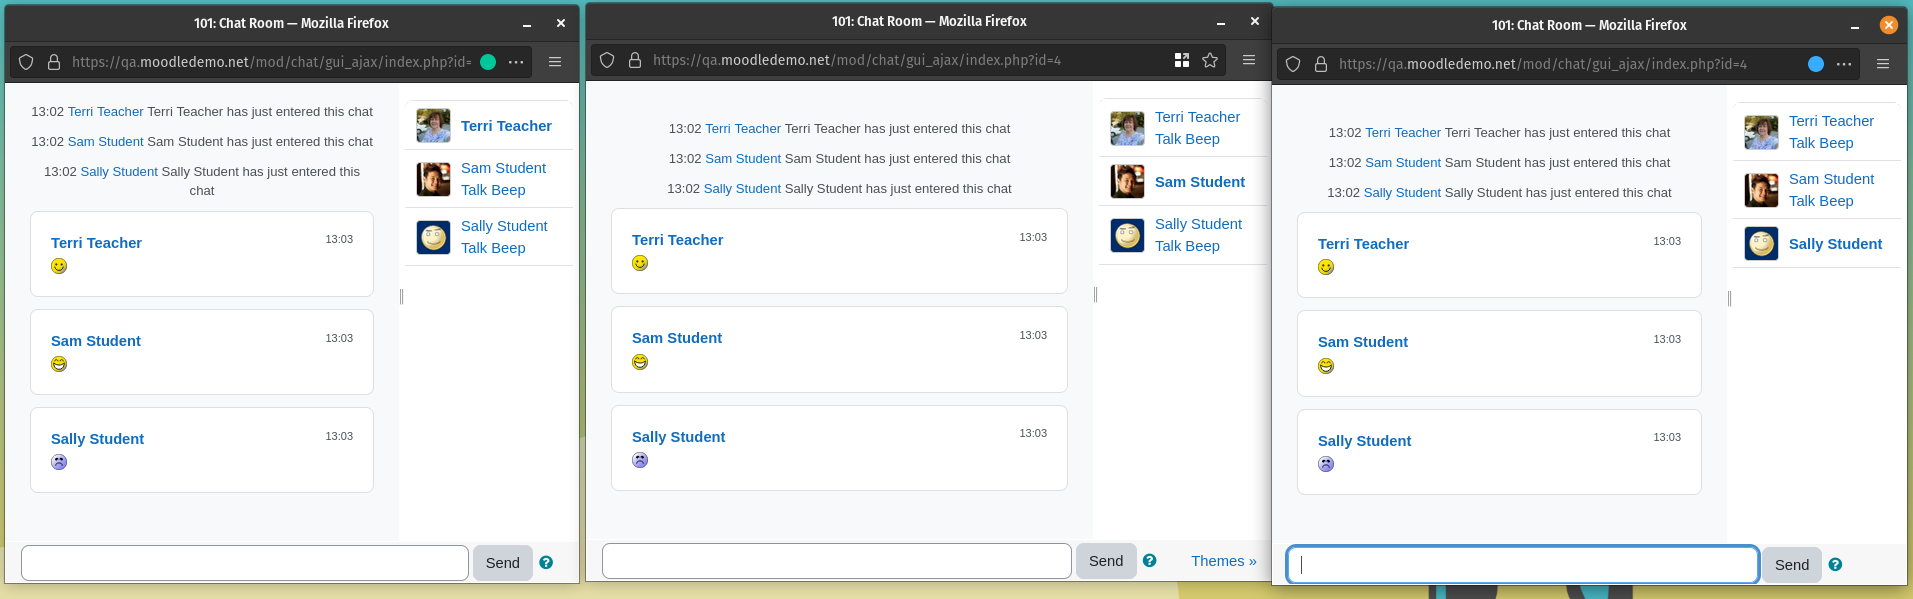Focus message input field in middle window

click(x=837, y=561)
